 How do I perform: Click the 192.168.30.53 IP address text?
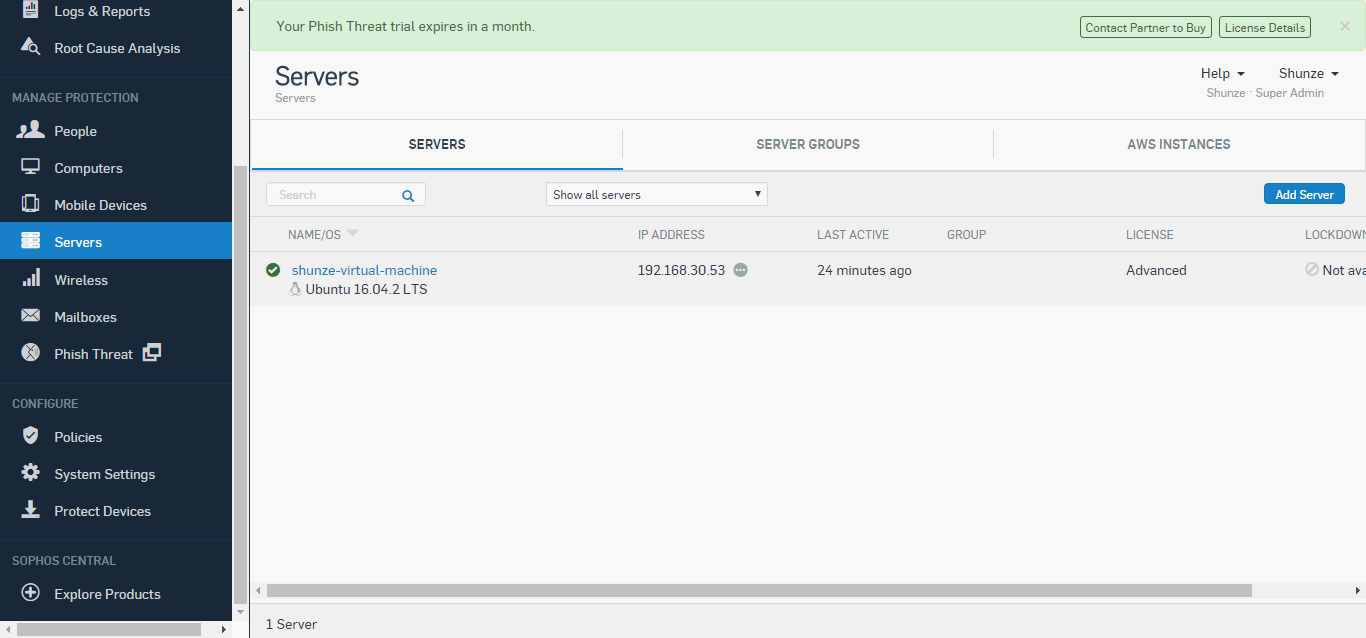tap(681, 270)
